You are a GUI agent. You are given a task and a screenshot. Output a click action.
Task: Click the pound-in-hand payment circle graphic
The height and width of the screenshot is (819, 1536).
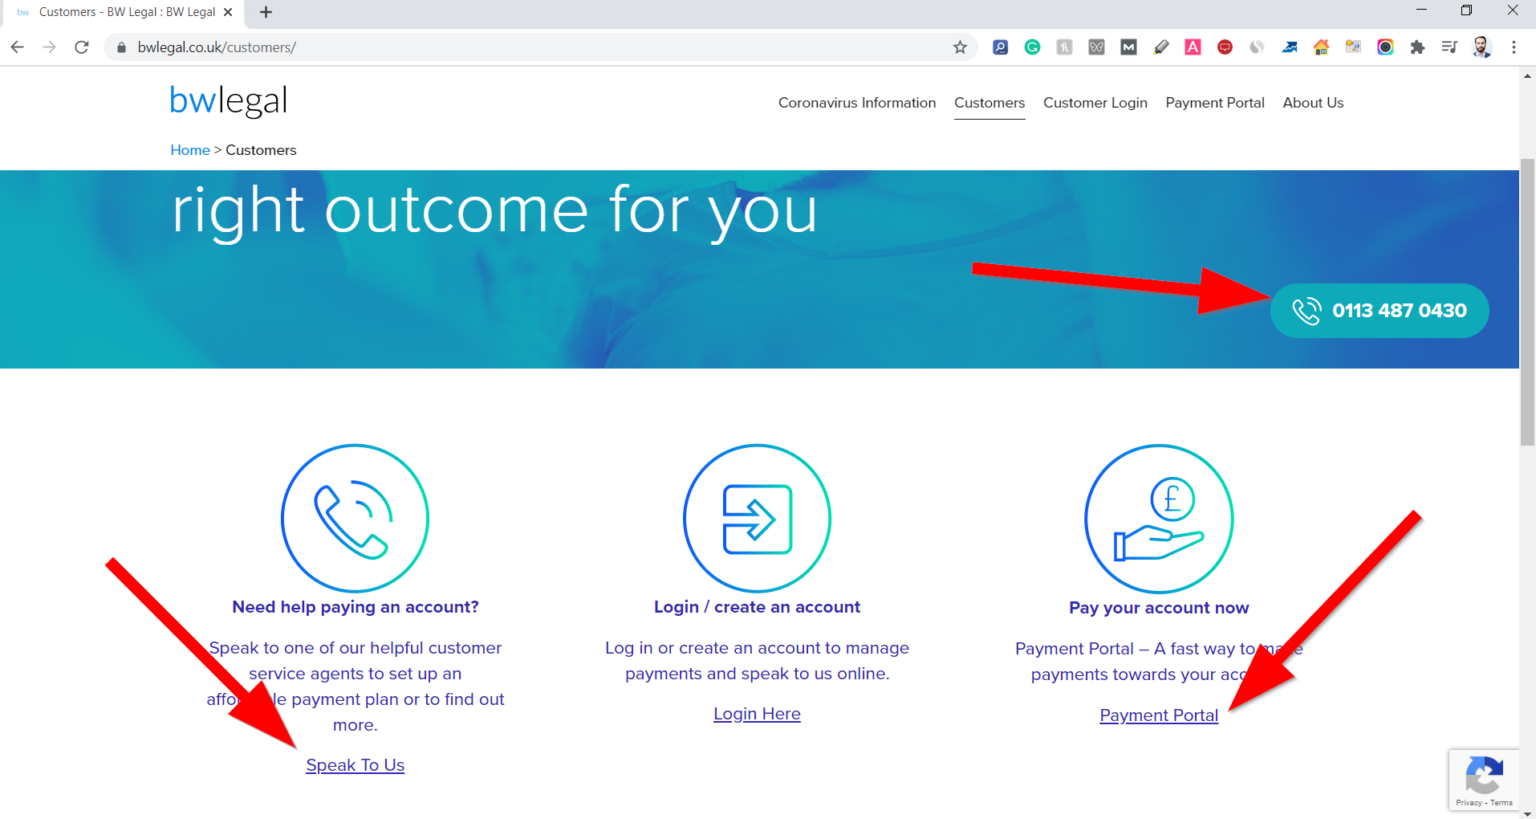(1159, 518)
